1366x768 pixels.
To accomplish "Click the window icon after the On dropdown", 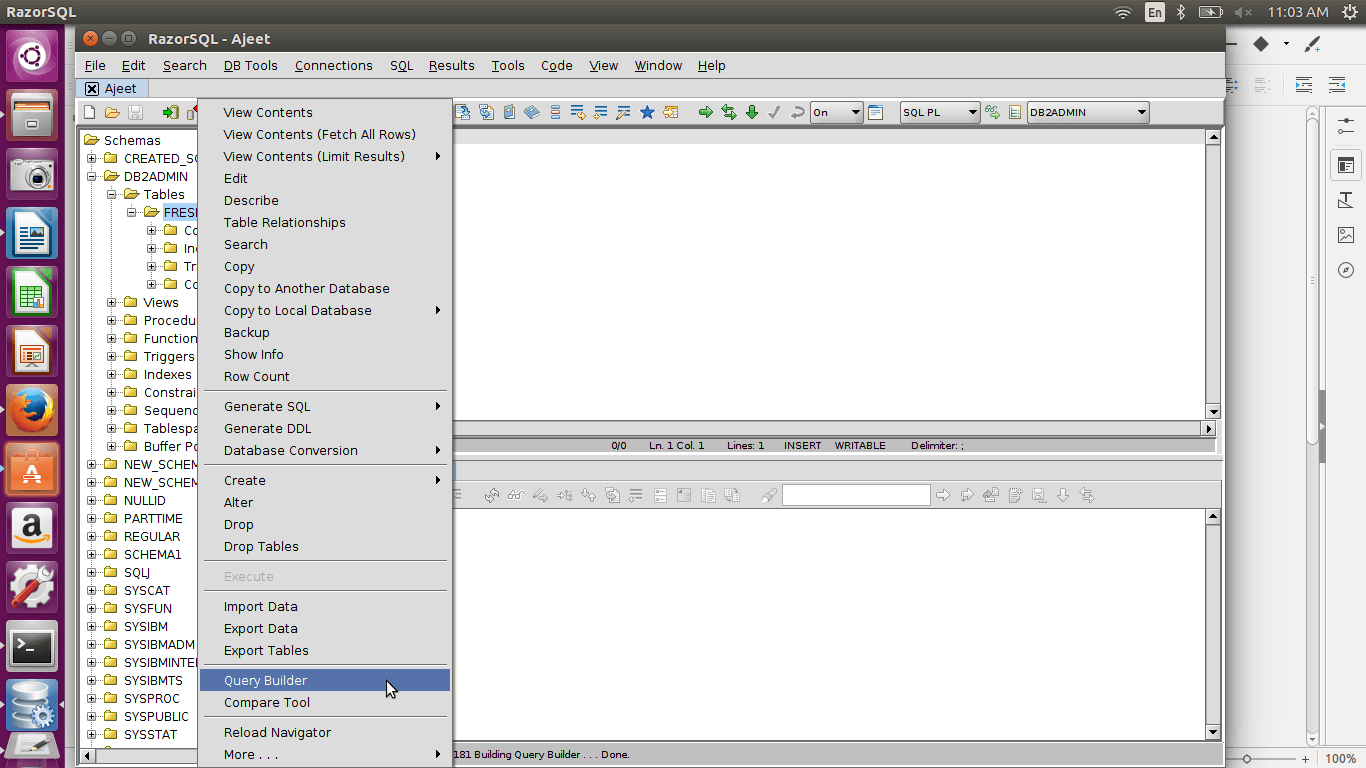I will [875, 113].
